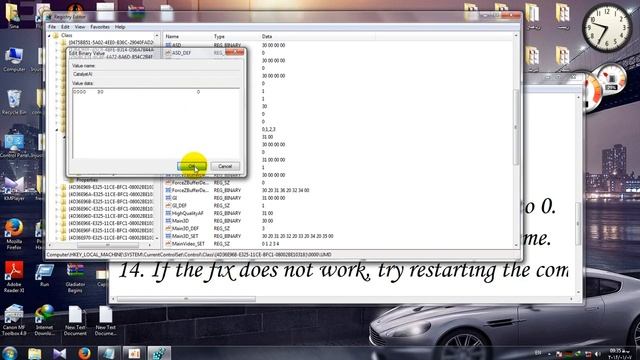Cancel the Edit Binary Value dialog
The width and height of the screenshot is (640, 360).
click(225, 166)
